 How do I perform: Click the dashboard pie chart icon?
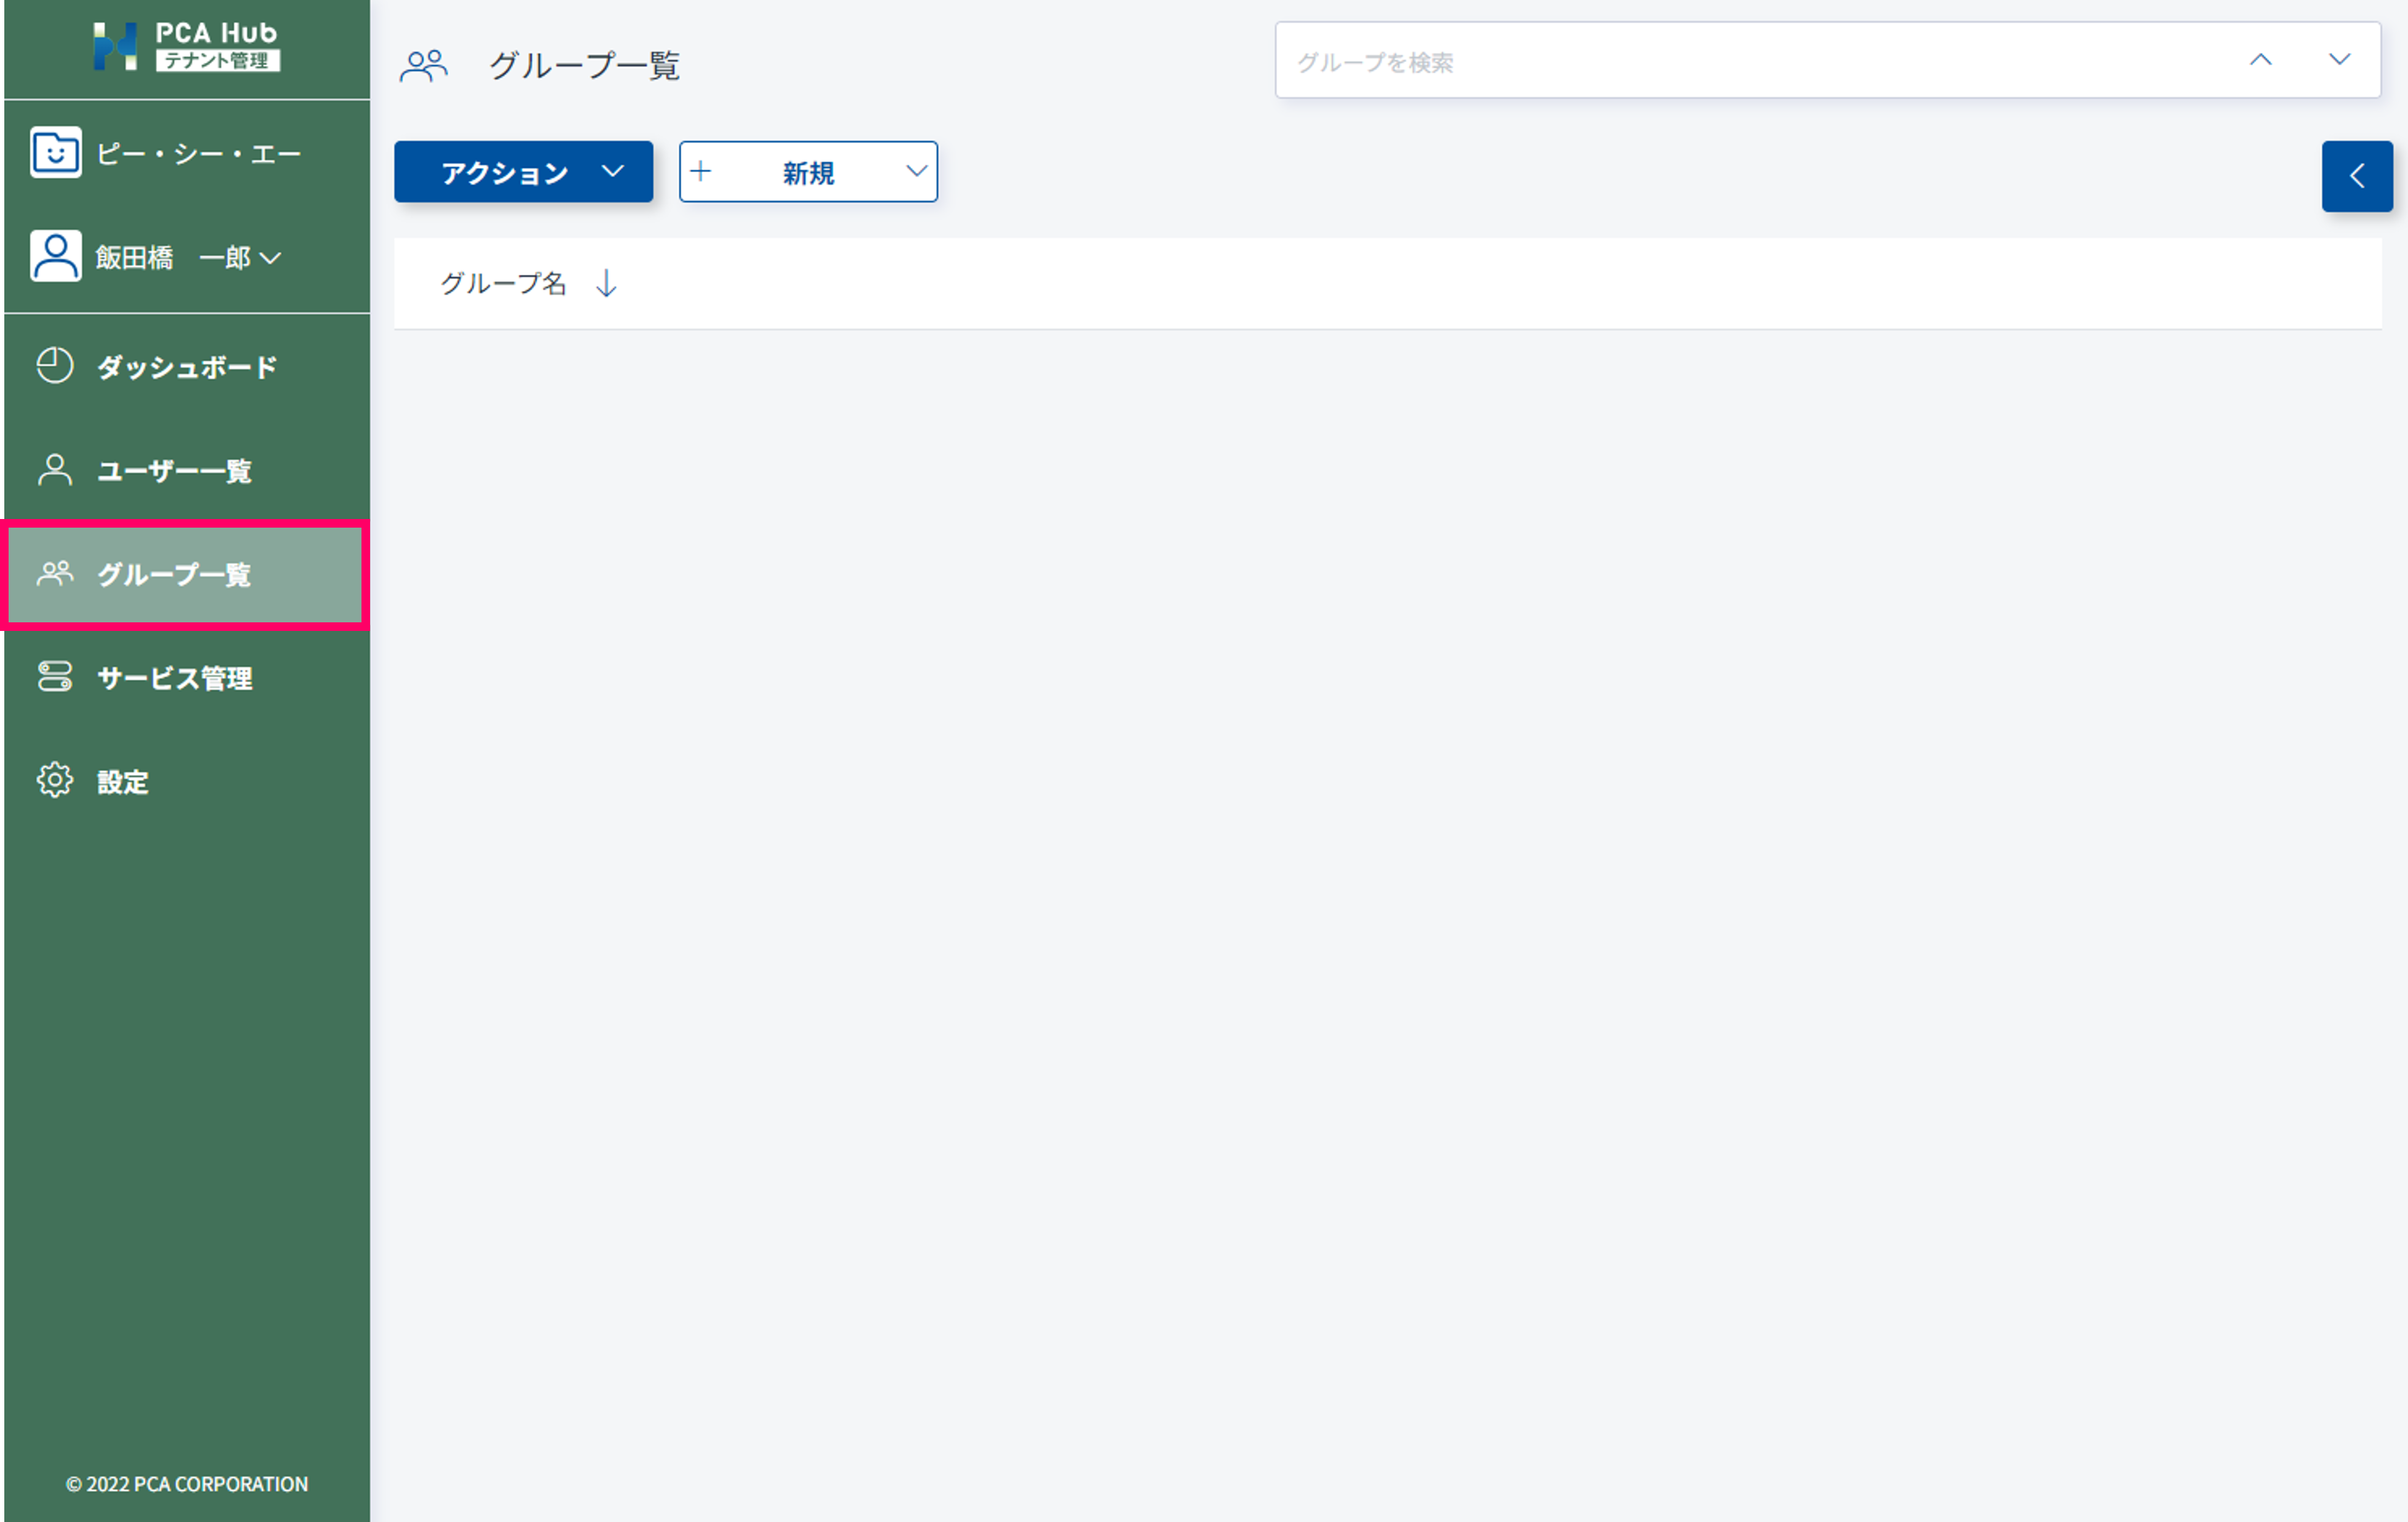coord(55,366)
